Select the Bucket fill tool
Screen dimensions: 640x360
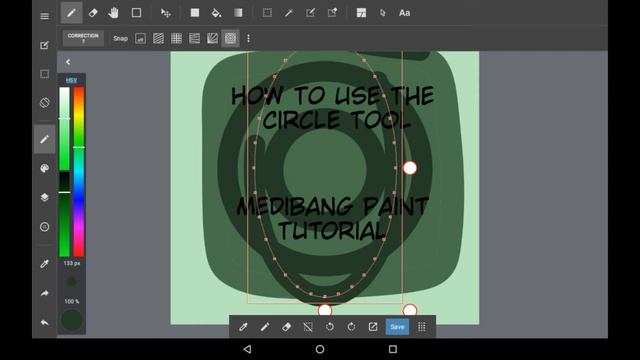point(216,13)
